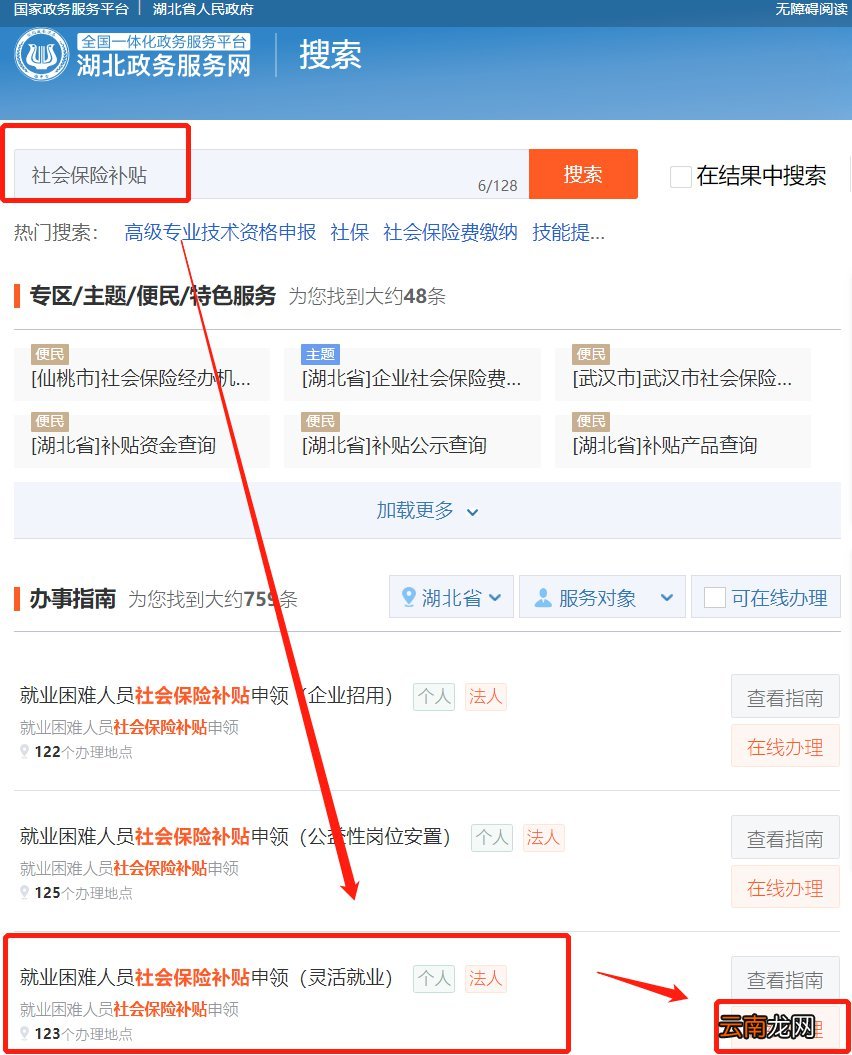Open 就业困难人员社会保险补贴申领（企业招用）title
This screenshot has height=1055, width=852.
tap(206, 695)
